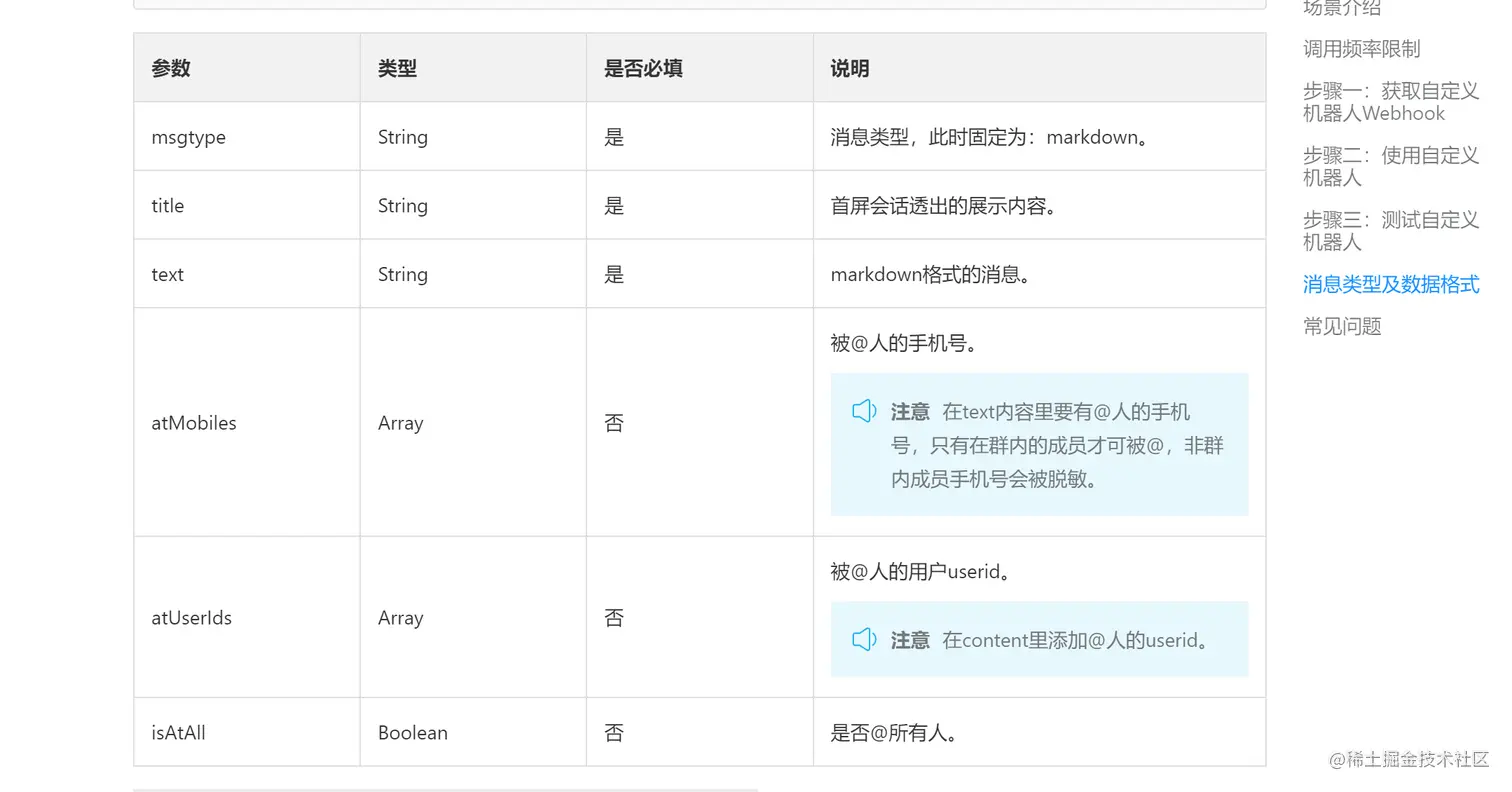Screen dimensions: 1512x792
Task: Go to 调用频率限制 section
Action: pos(1361,49)
